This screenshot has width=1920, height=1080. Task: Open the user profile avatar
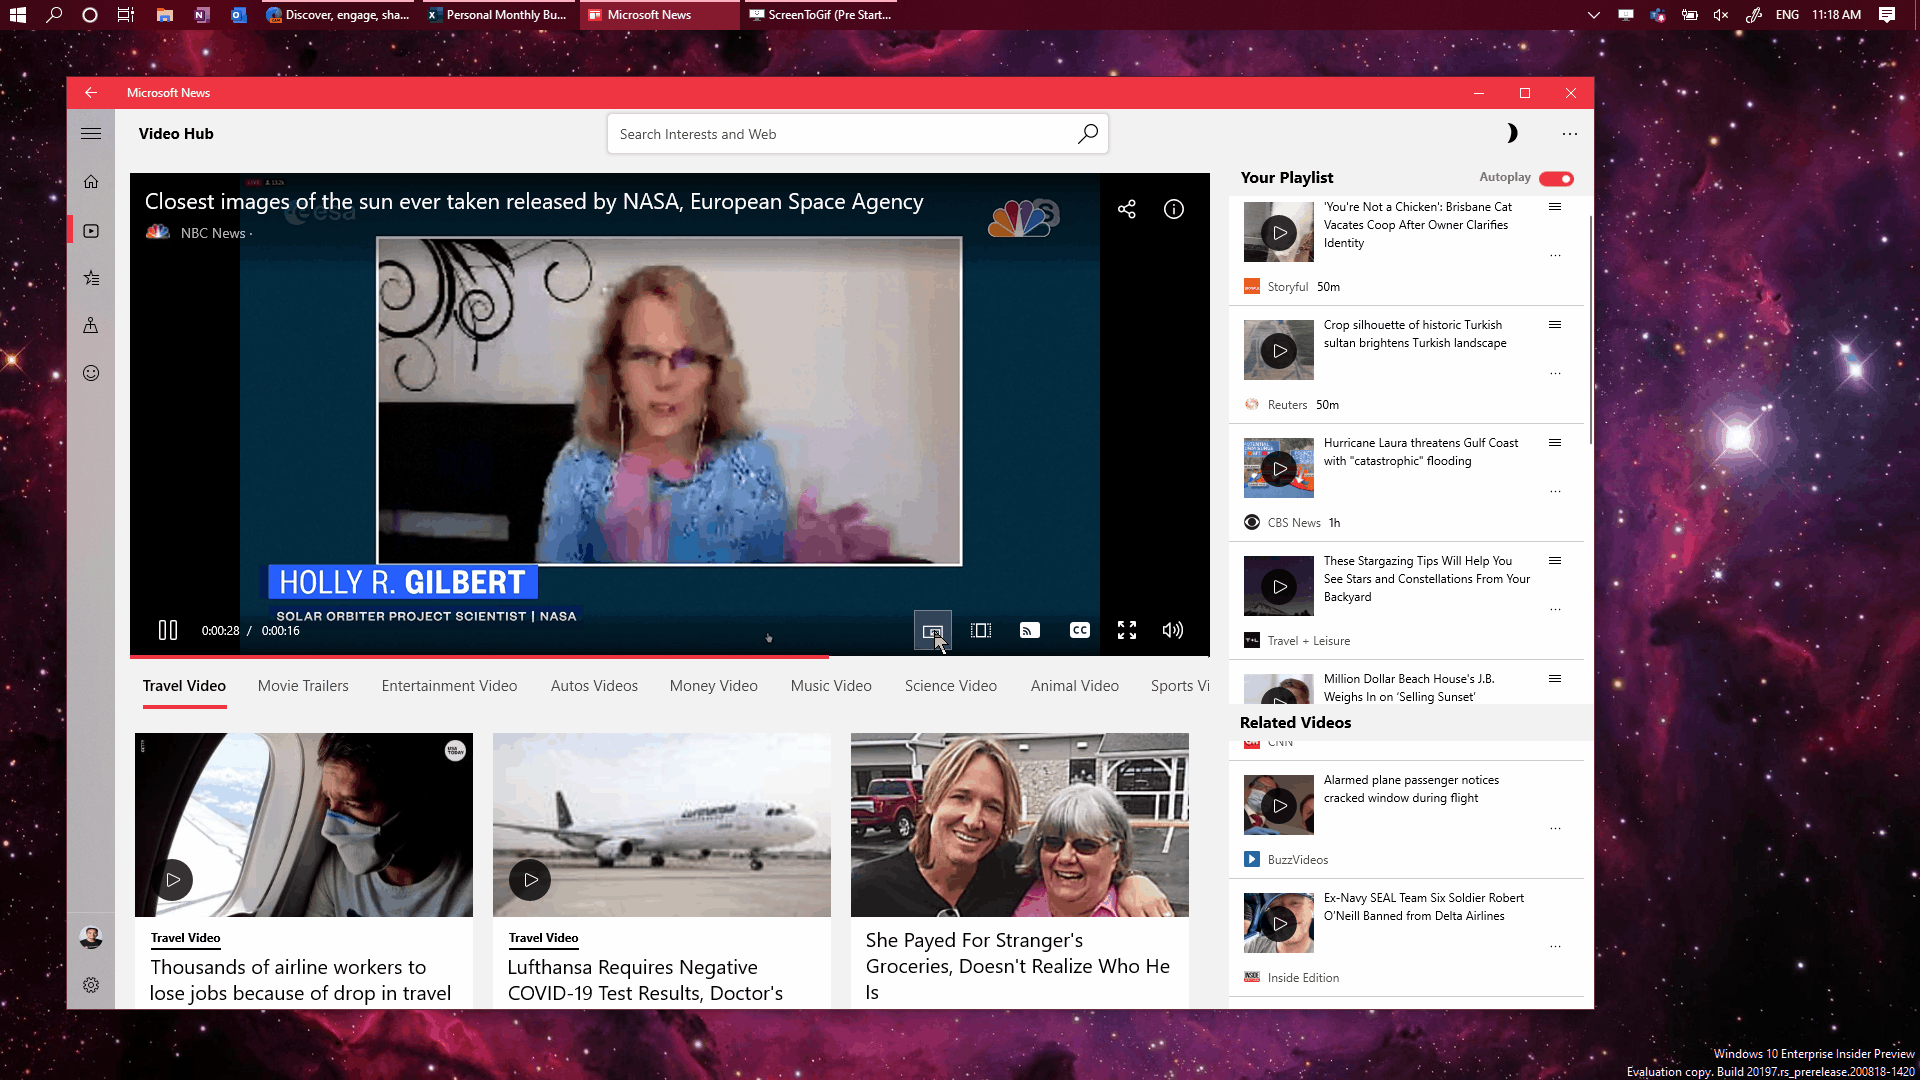(91, 938)
